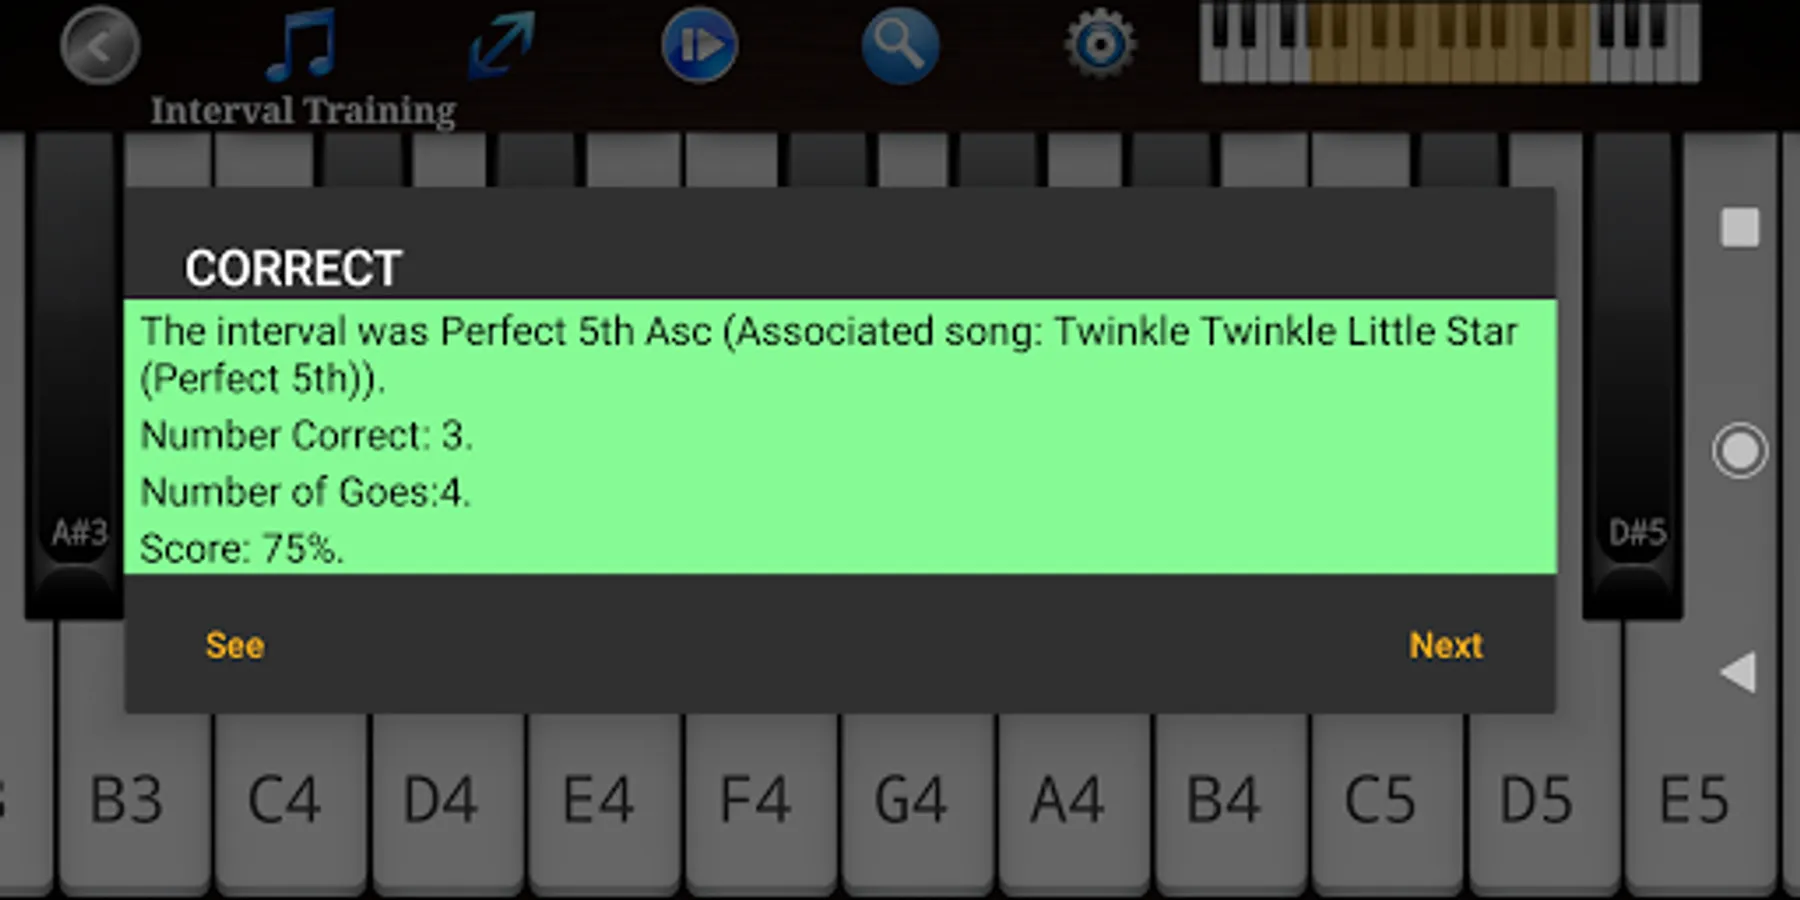This screenshot has width=1800, height=900.
Task: Tap the back arrow icon
Action: click(x=99, y=46)
